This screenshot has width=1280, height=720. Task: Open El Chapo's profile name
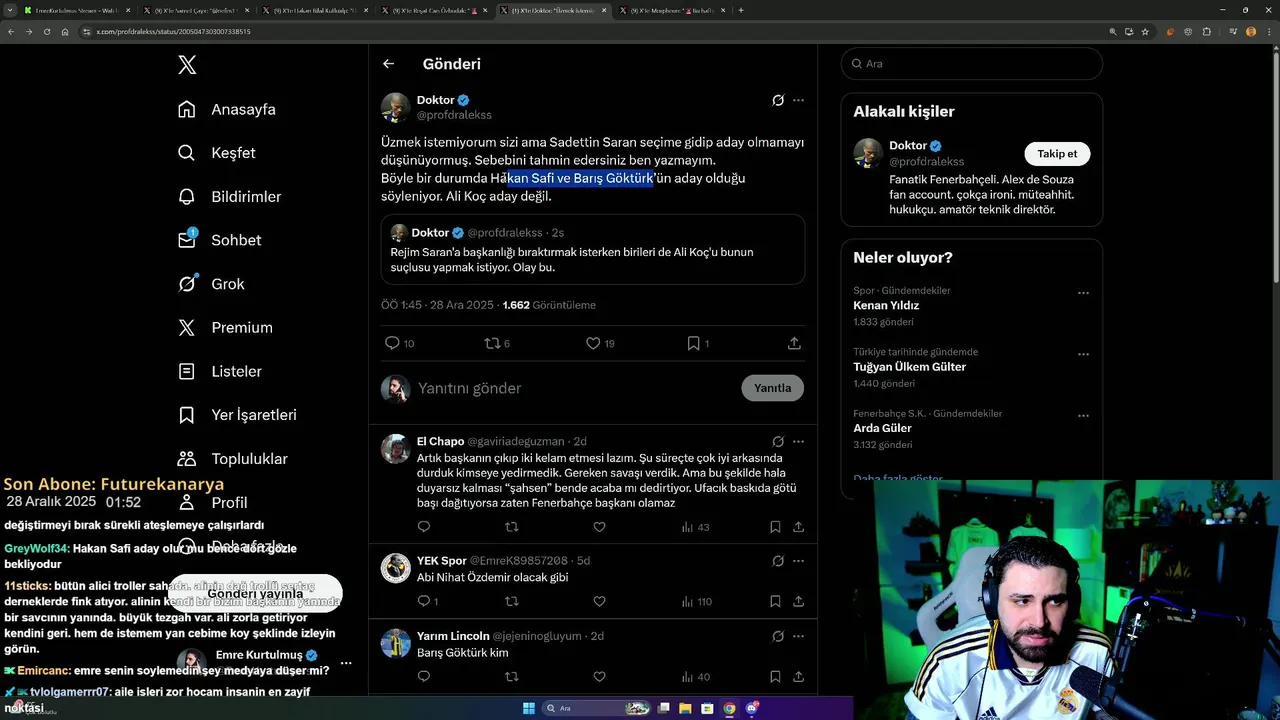pos(440,441)
